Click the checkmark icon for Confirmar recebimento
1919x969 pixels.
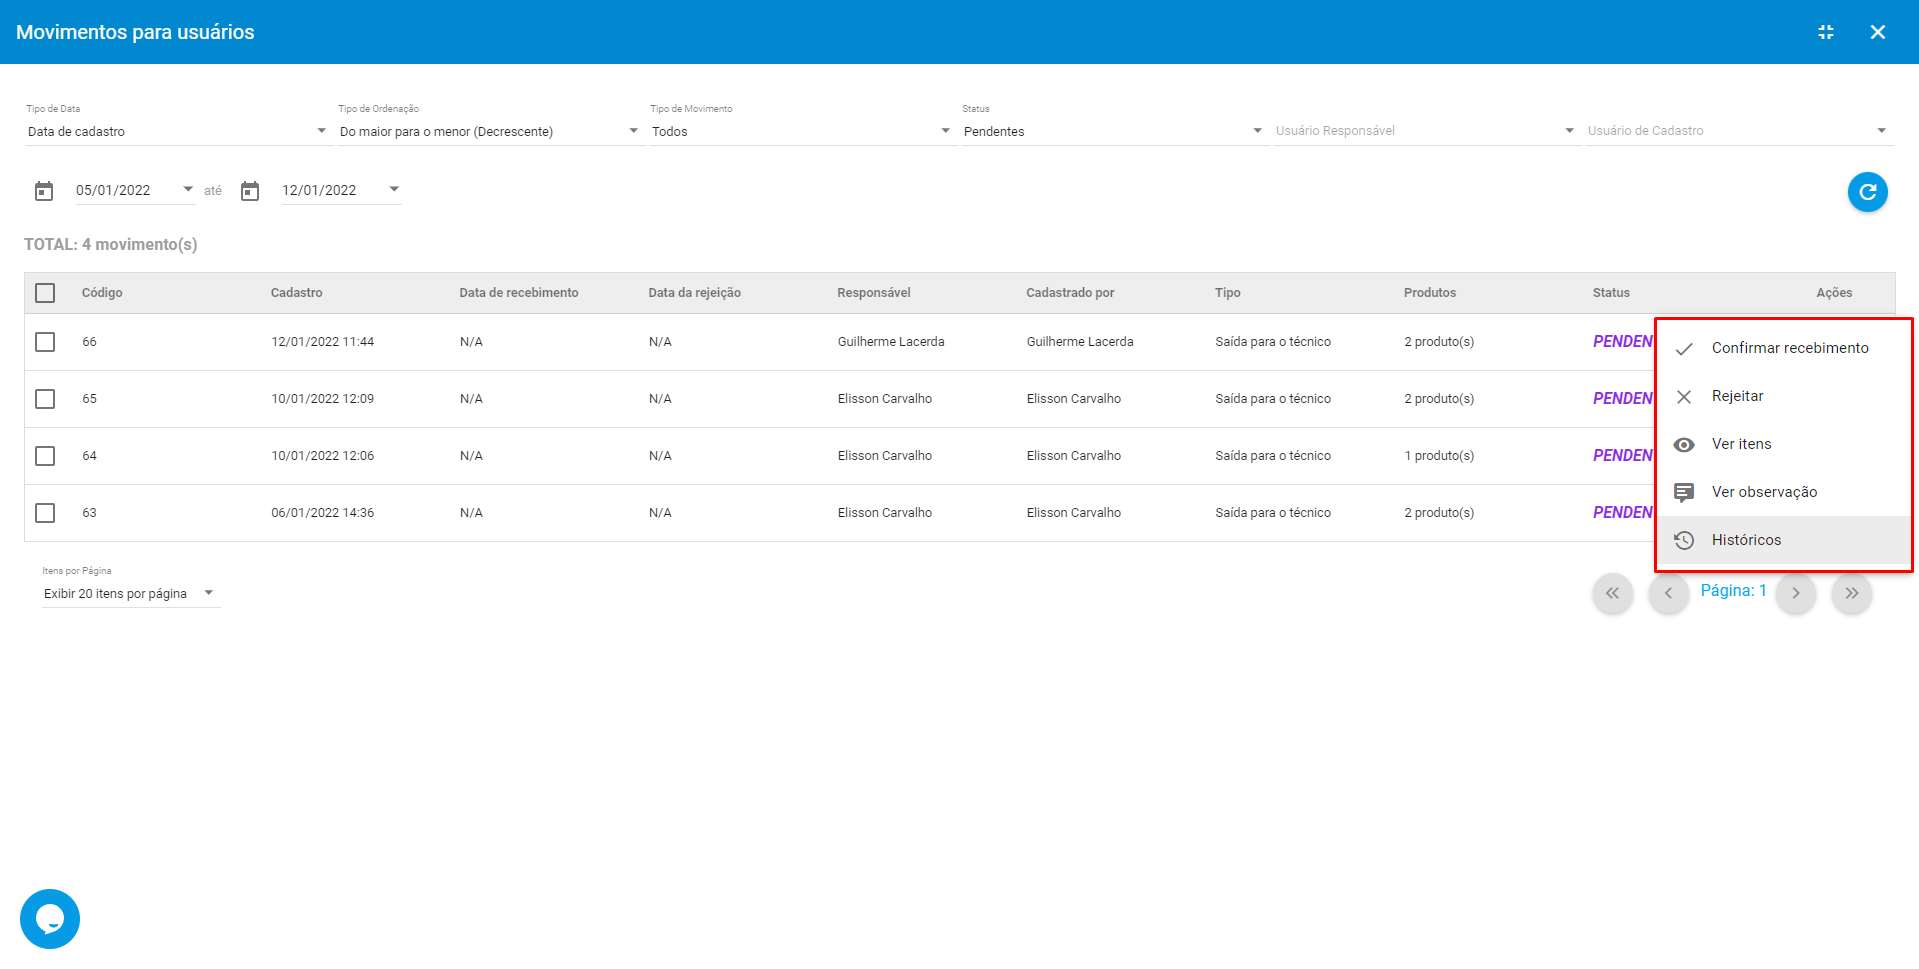[1684, 349]
